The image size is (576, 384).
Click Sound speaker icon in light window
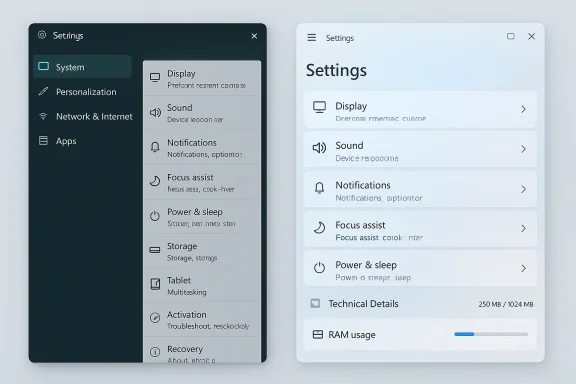[319, 148]
